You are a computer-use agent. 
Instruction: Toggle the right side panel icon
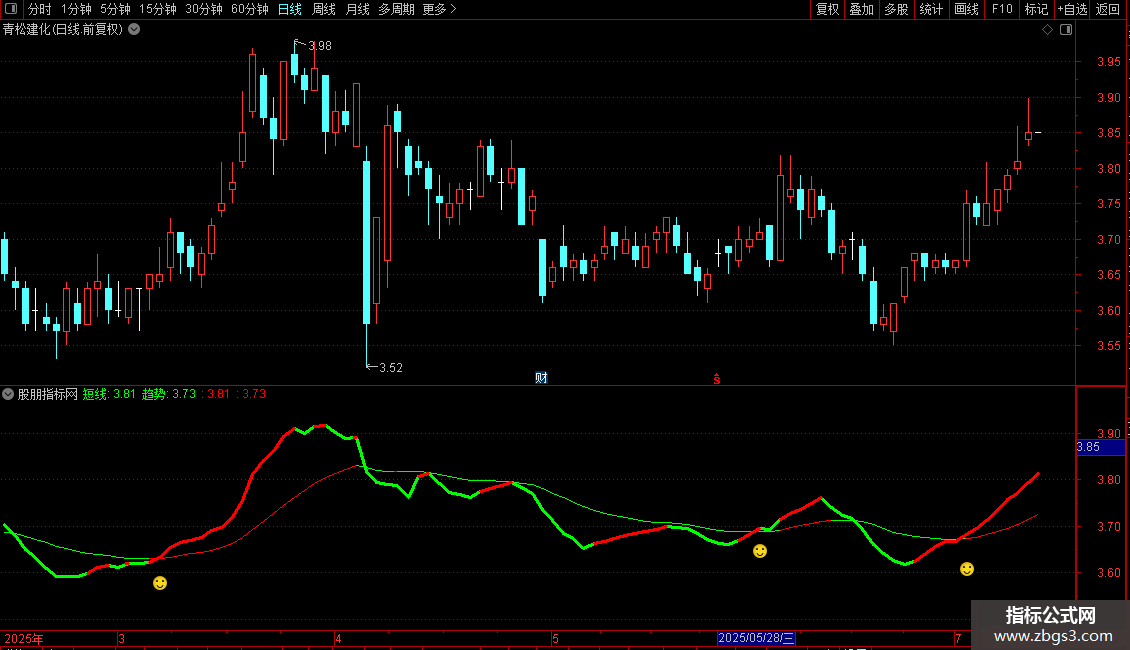point(1066,30)
